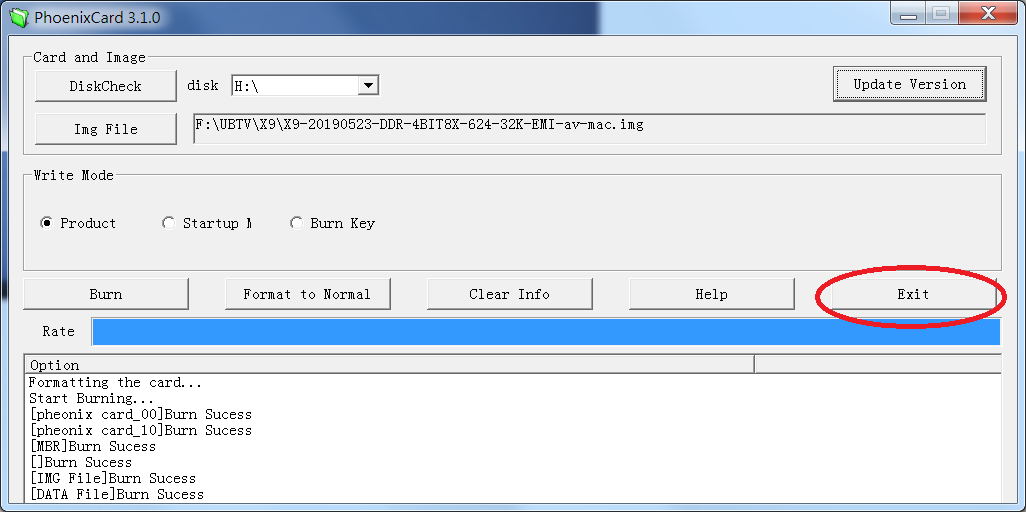Click the PhoenixCard app icon in title bar

coord(20,17)
